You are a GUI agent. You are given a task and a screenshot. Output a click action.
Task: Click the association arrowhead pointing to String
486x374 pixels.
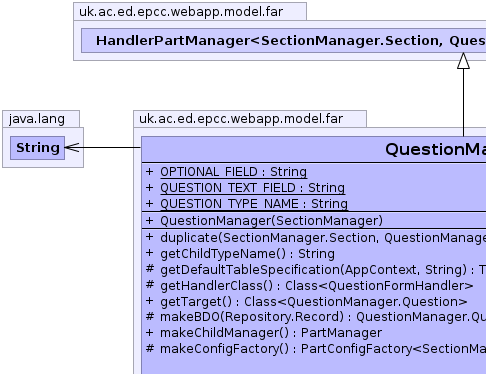72,148
